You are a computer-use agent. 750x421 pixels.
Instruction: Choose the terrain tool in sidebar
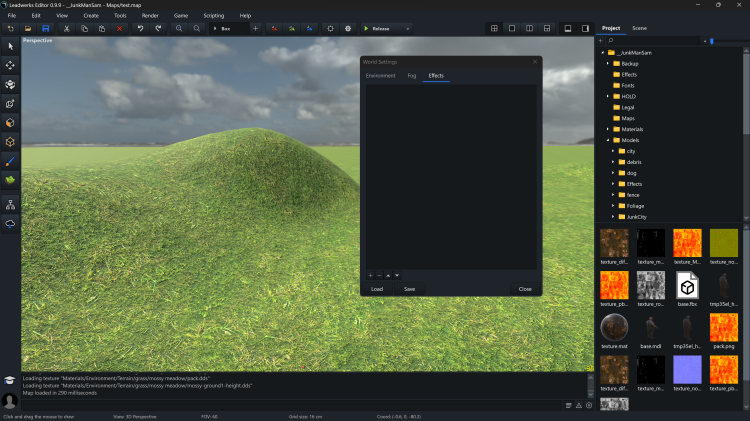pos(10,179)
